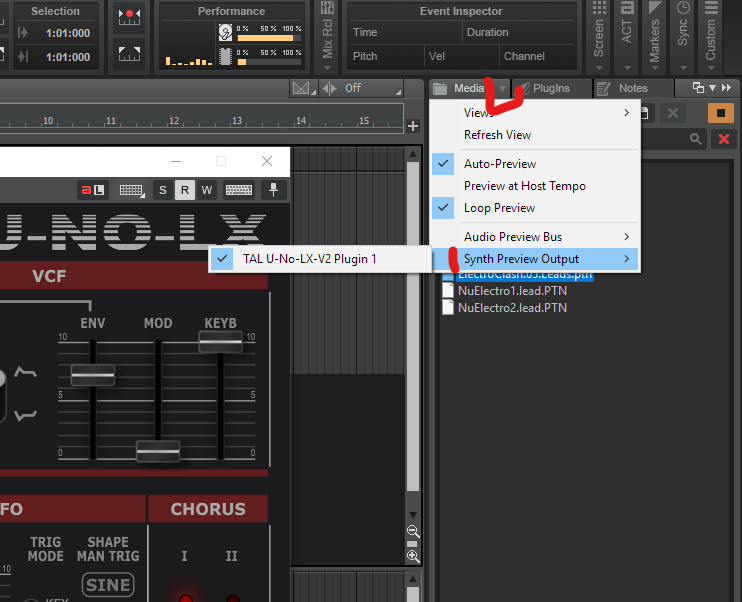Click the Sync module clock icon

[683, 7]
